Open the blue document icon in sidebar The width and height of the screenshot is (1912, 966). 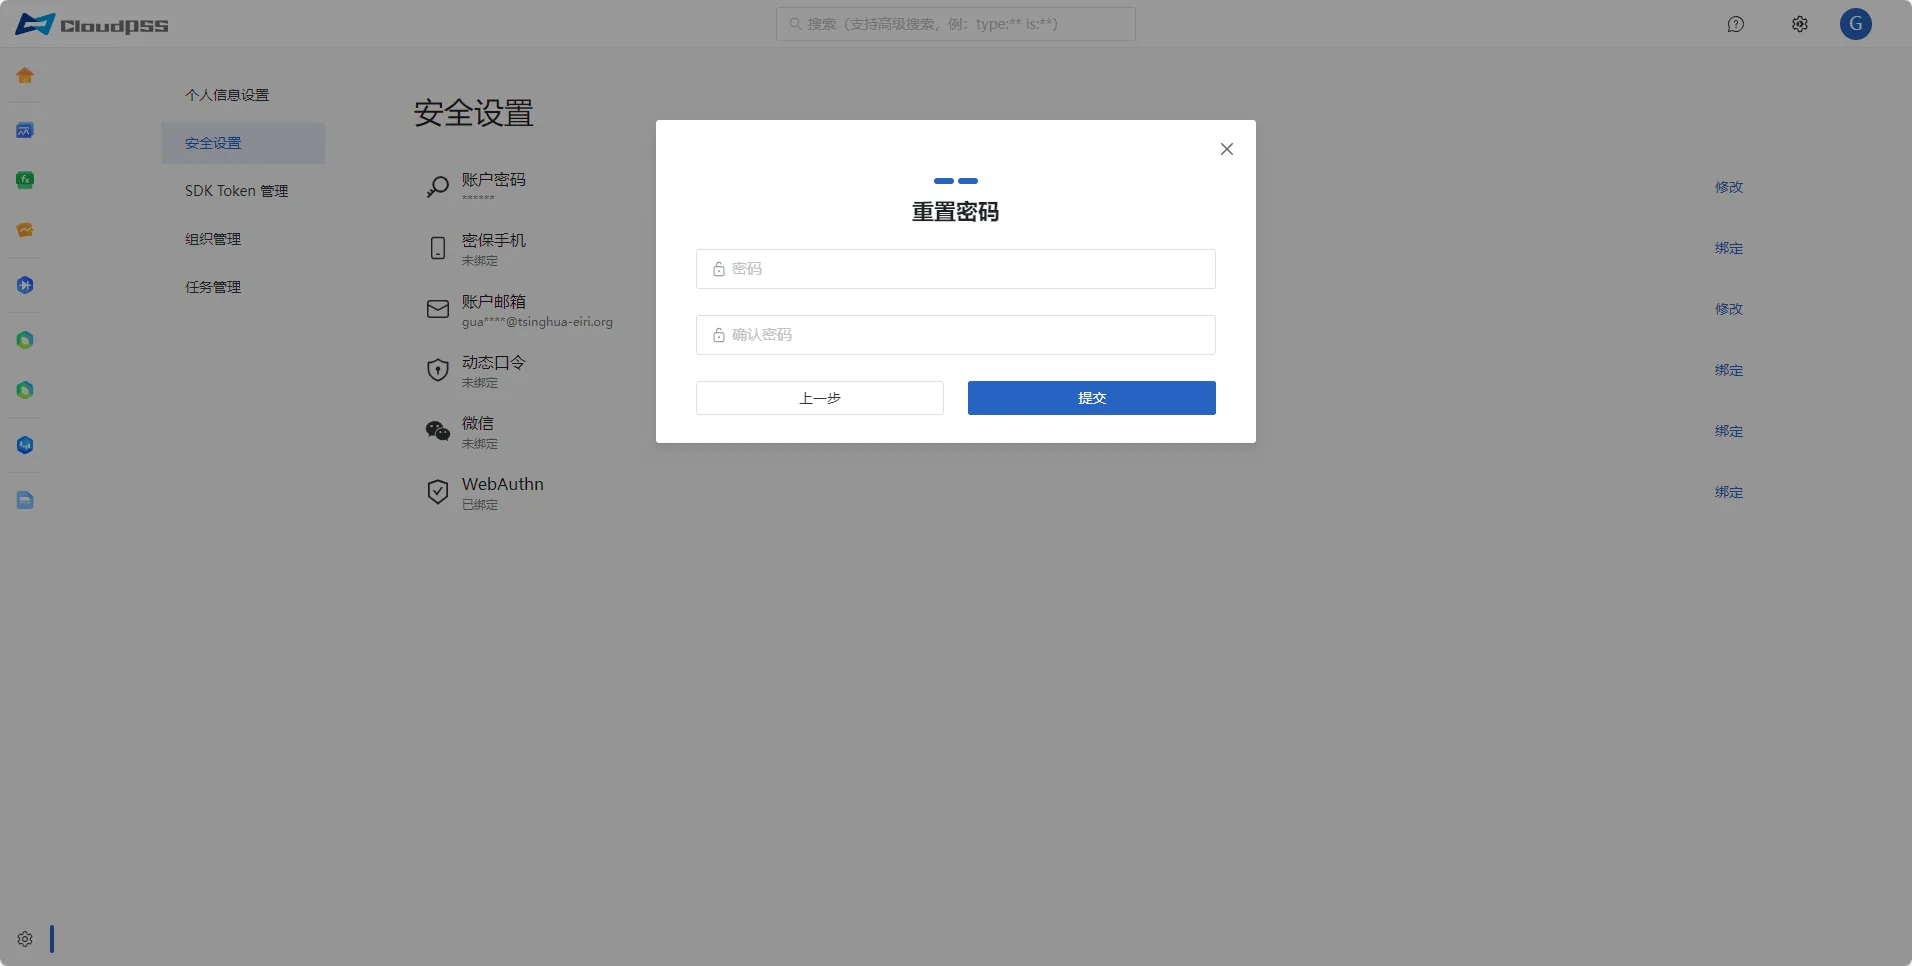click(25, 500)
